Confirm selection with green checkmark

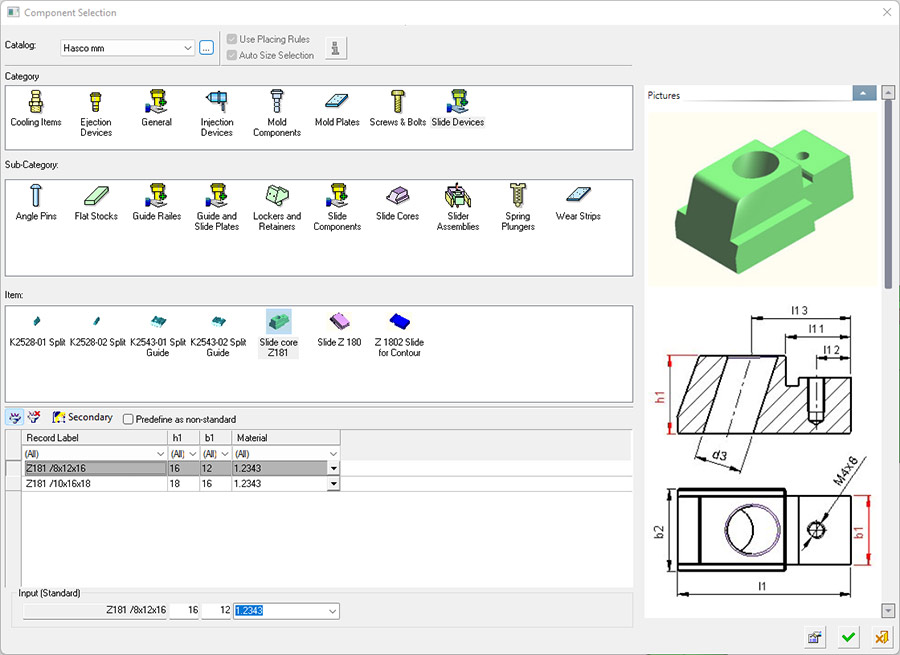coord(848,637)
